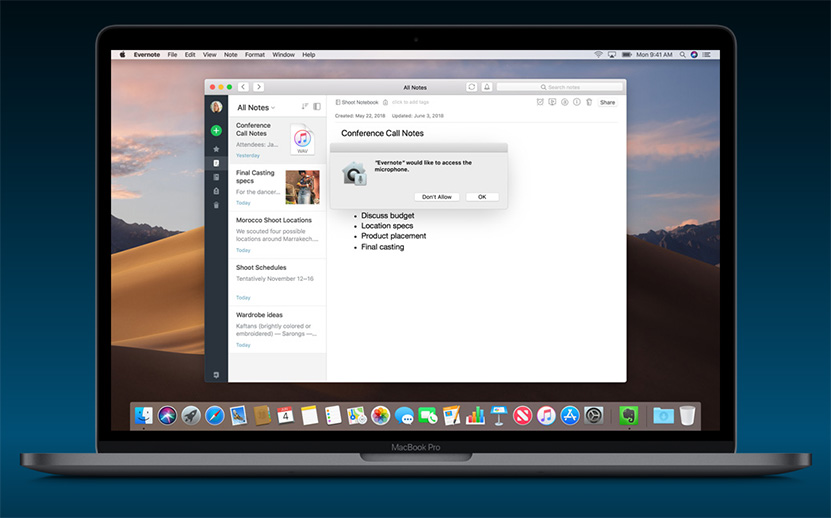Open the View menu
The width and height of the screenshot is (831, 518).
pos(210,55)
